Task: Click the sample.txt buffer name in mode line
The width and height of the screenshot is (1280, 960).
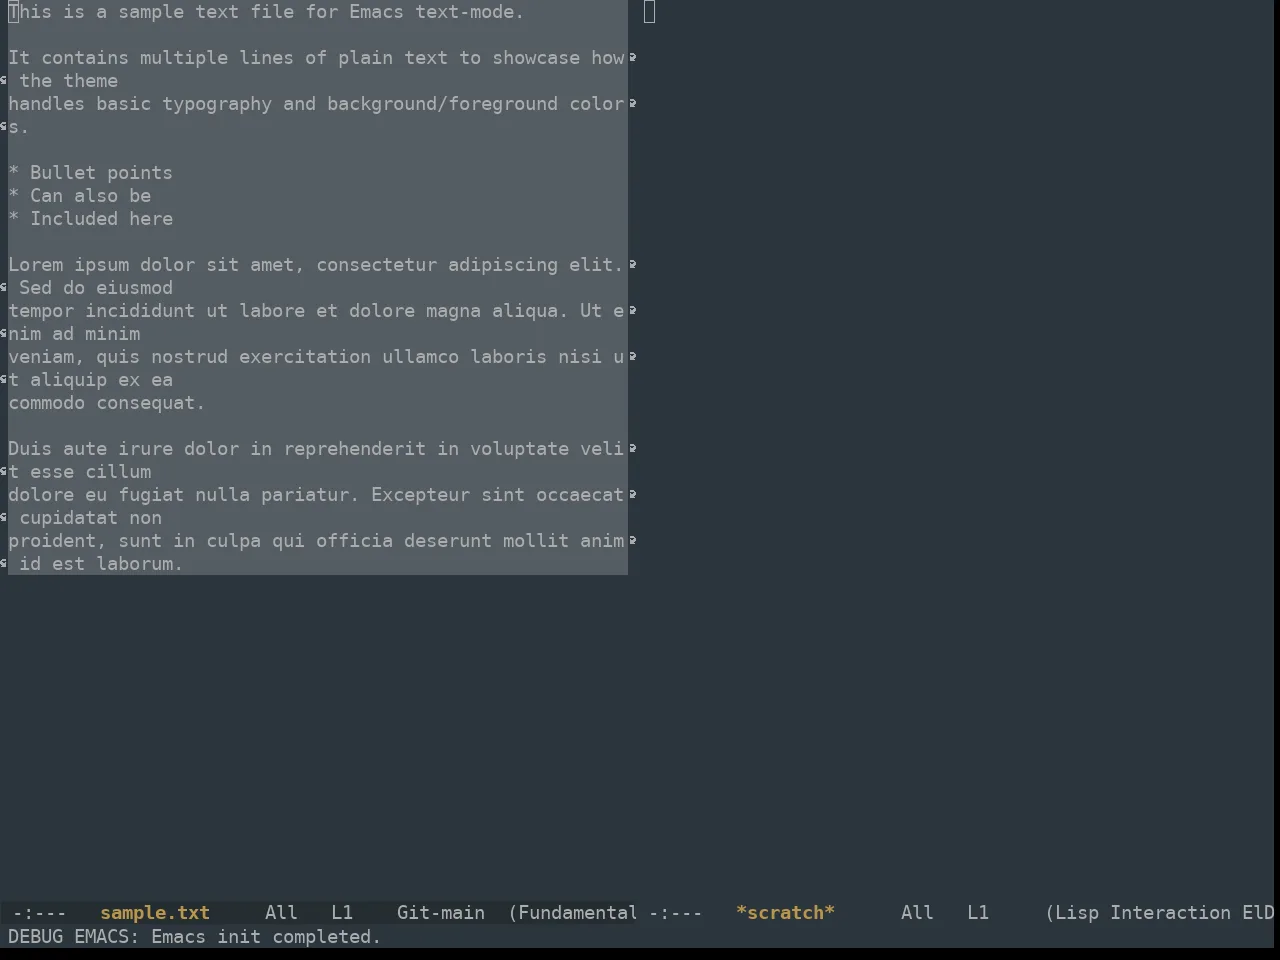Action: [x=155, y=912]
